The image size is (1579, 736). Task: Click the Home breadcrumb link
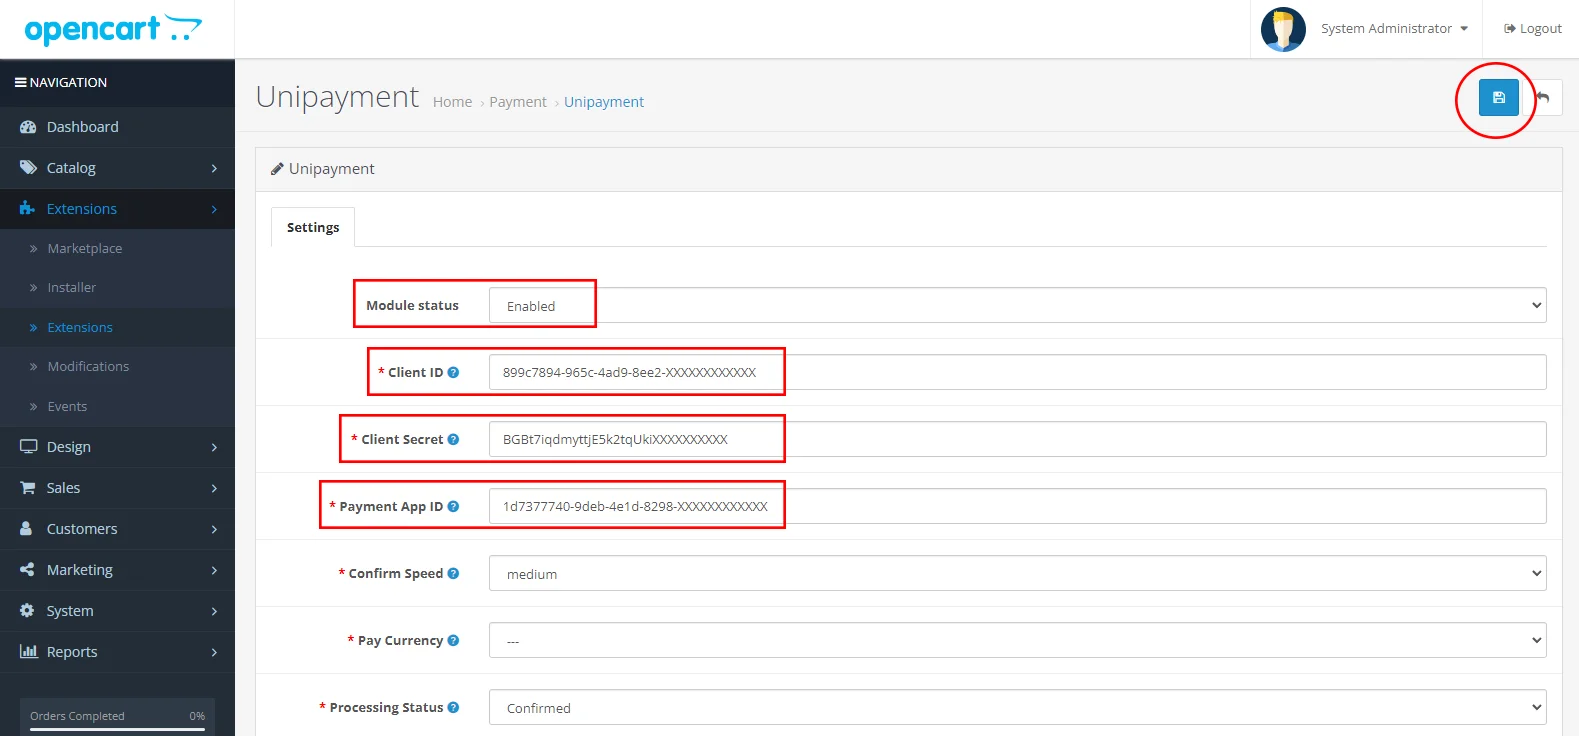[452, 102]
